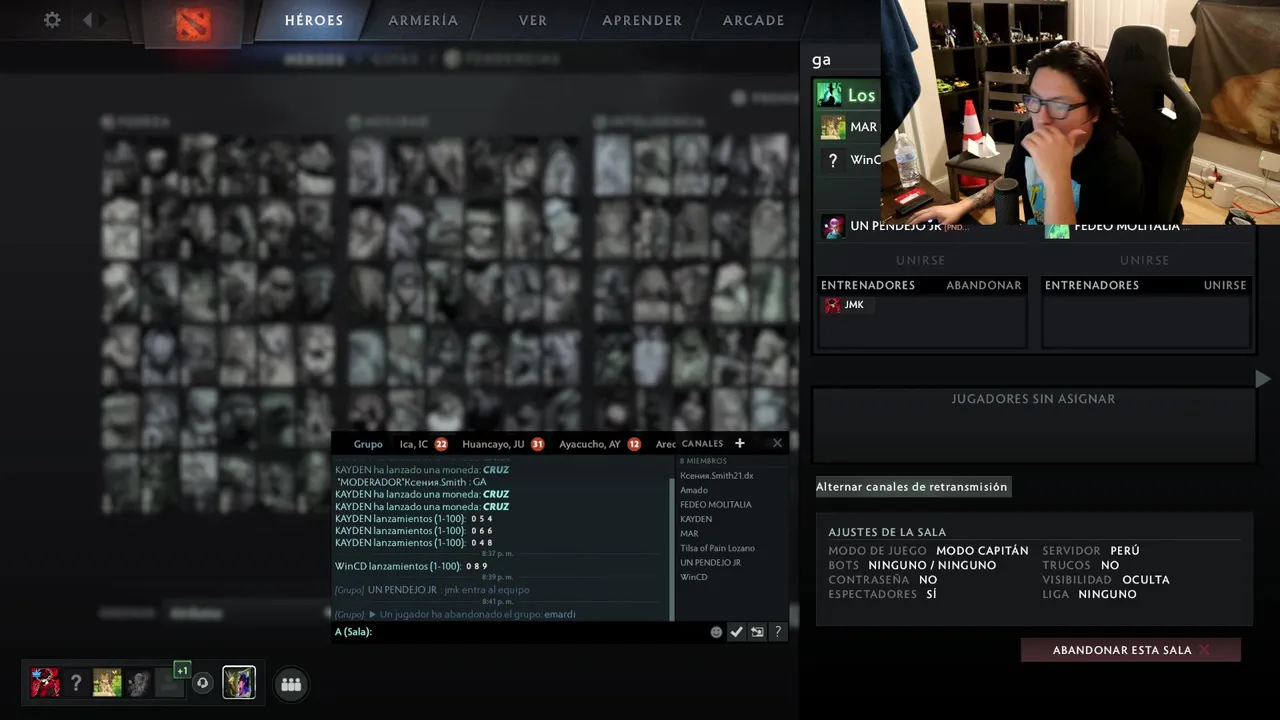The image size is (1280, 720).
Task: Open the HÉROES tab
Action: click(x=314, y=20)
